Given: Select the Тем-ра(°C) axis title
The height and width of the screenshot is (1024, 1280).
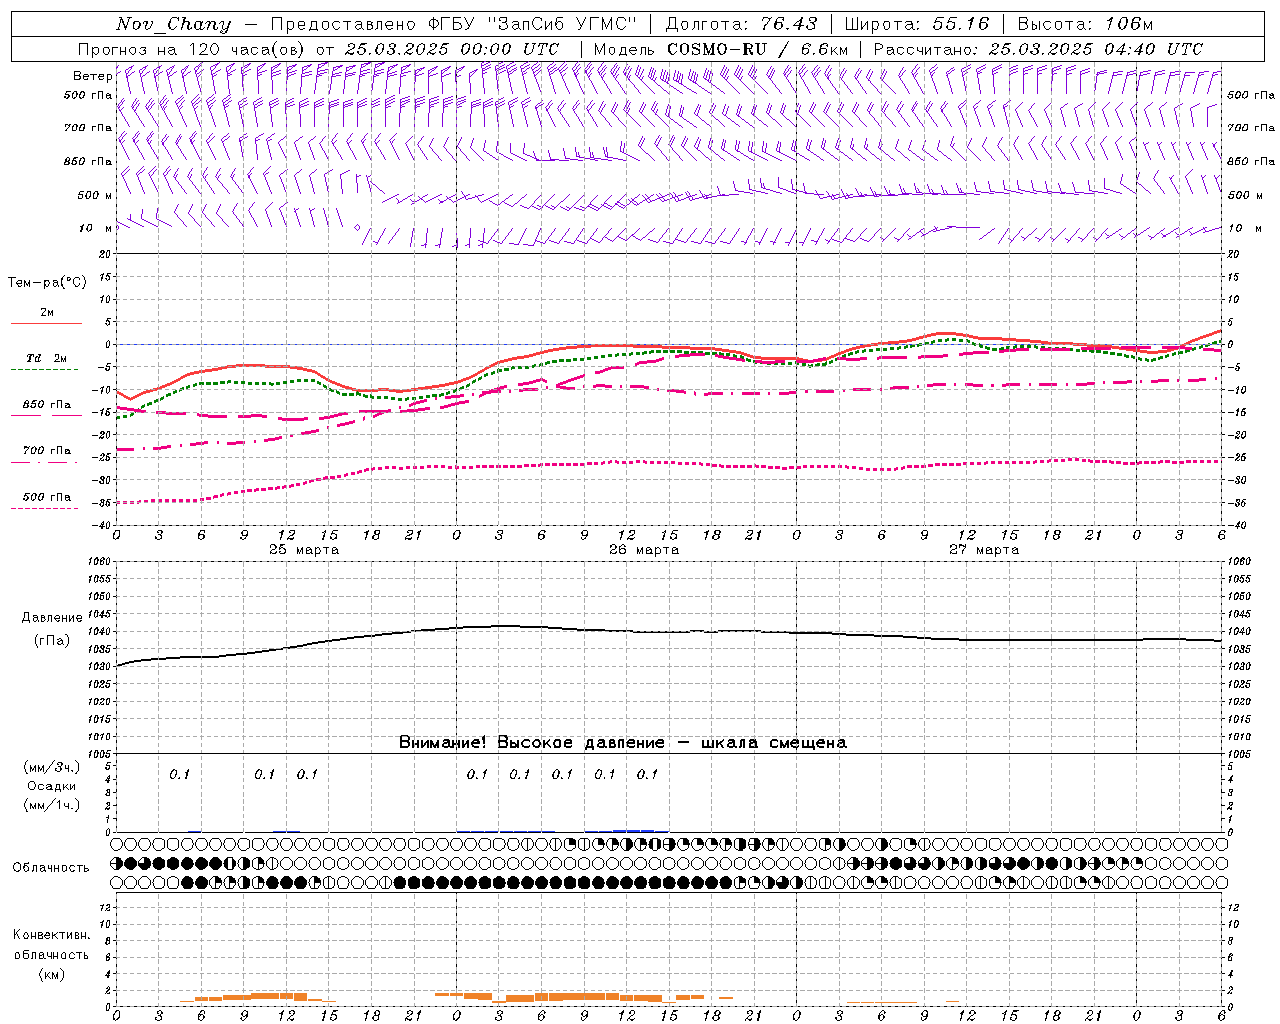Looking at the screenshot, I should point(47,283).
